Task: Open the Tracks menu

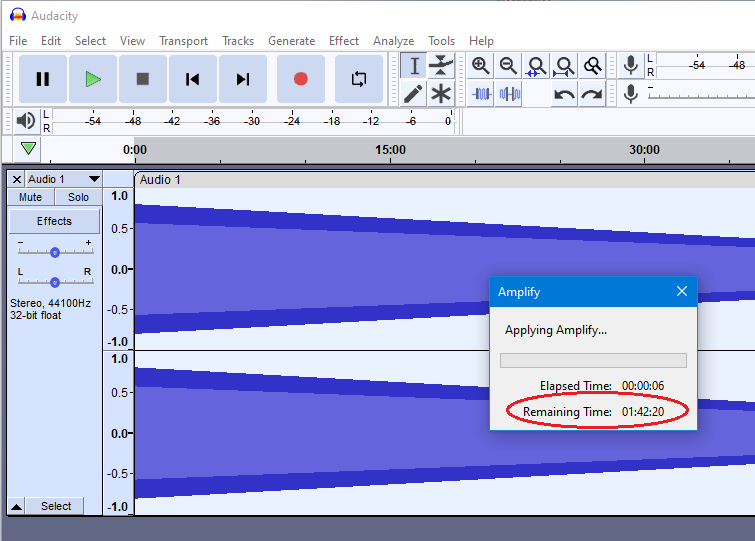Action: pos(238,41)
